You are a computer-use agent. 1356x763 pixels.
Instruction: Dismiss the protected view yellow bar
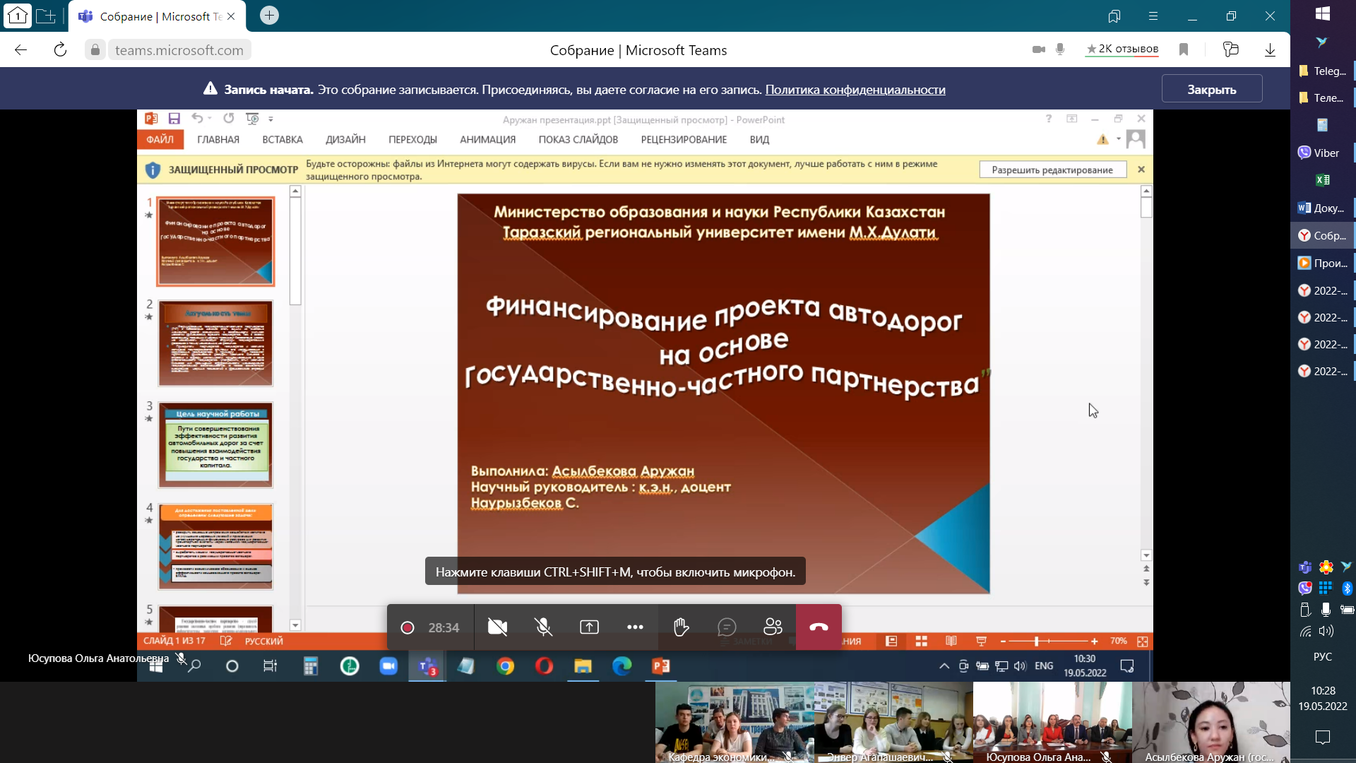pos(1141,170)
